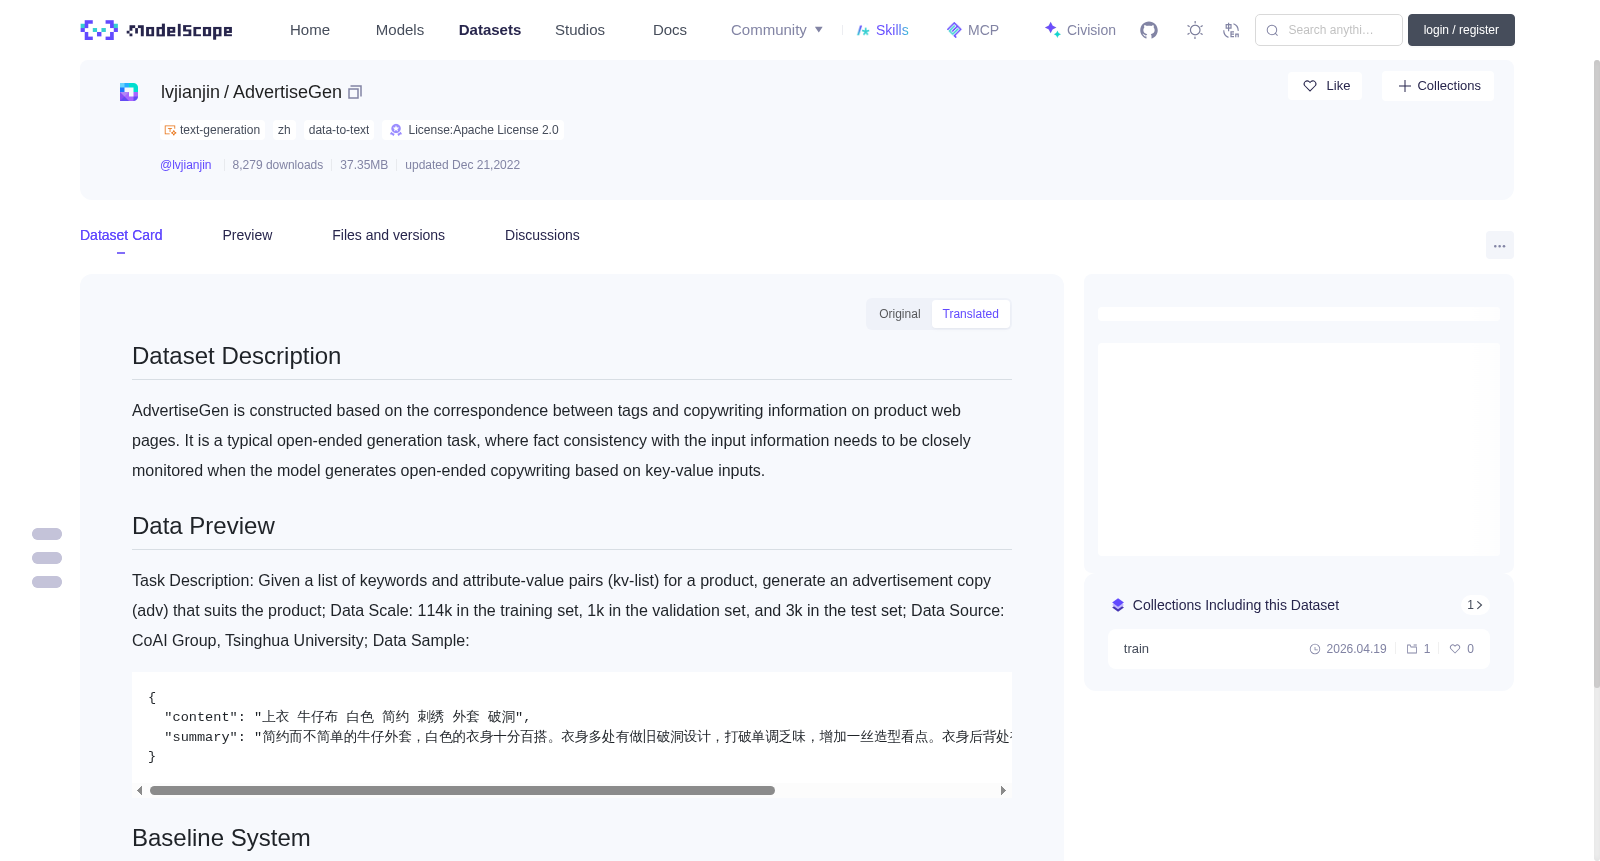Viewport: 1600px width, 861px height.
Task: Click the login / register button
Action: (x=1461, y=30)
